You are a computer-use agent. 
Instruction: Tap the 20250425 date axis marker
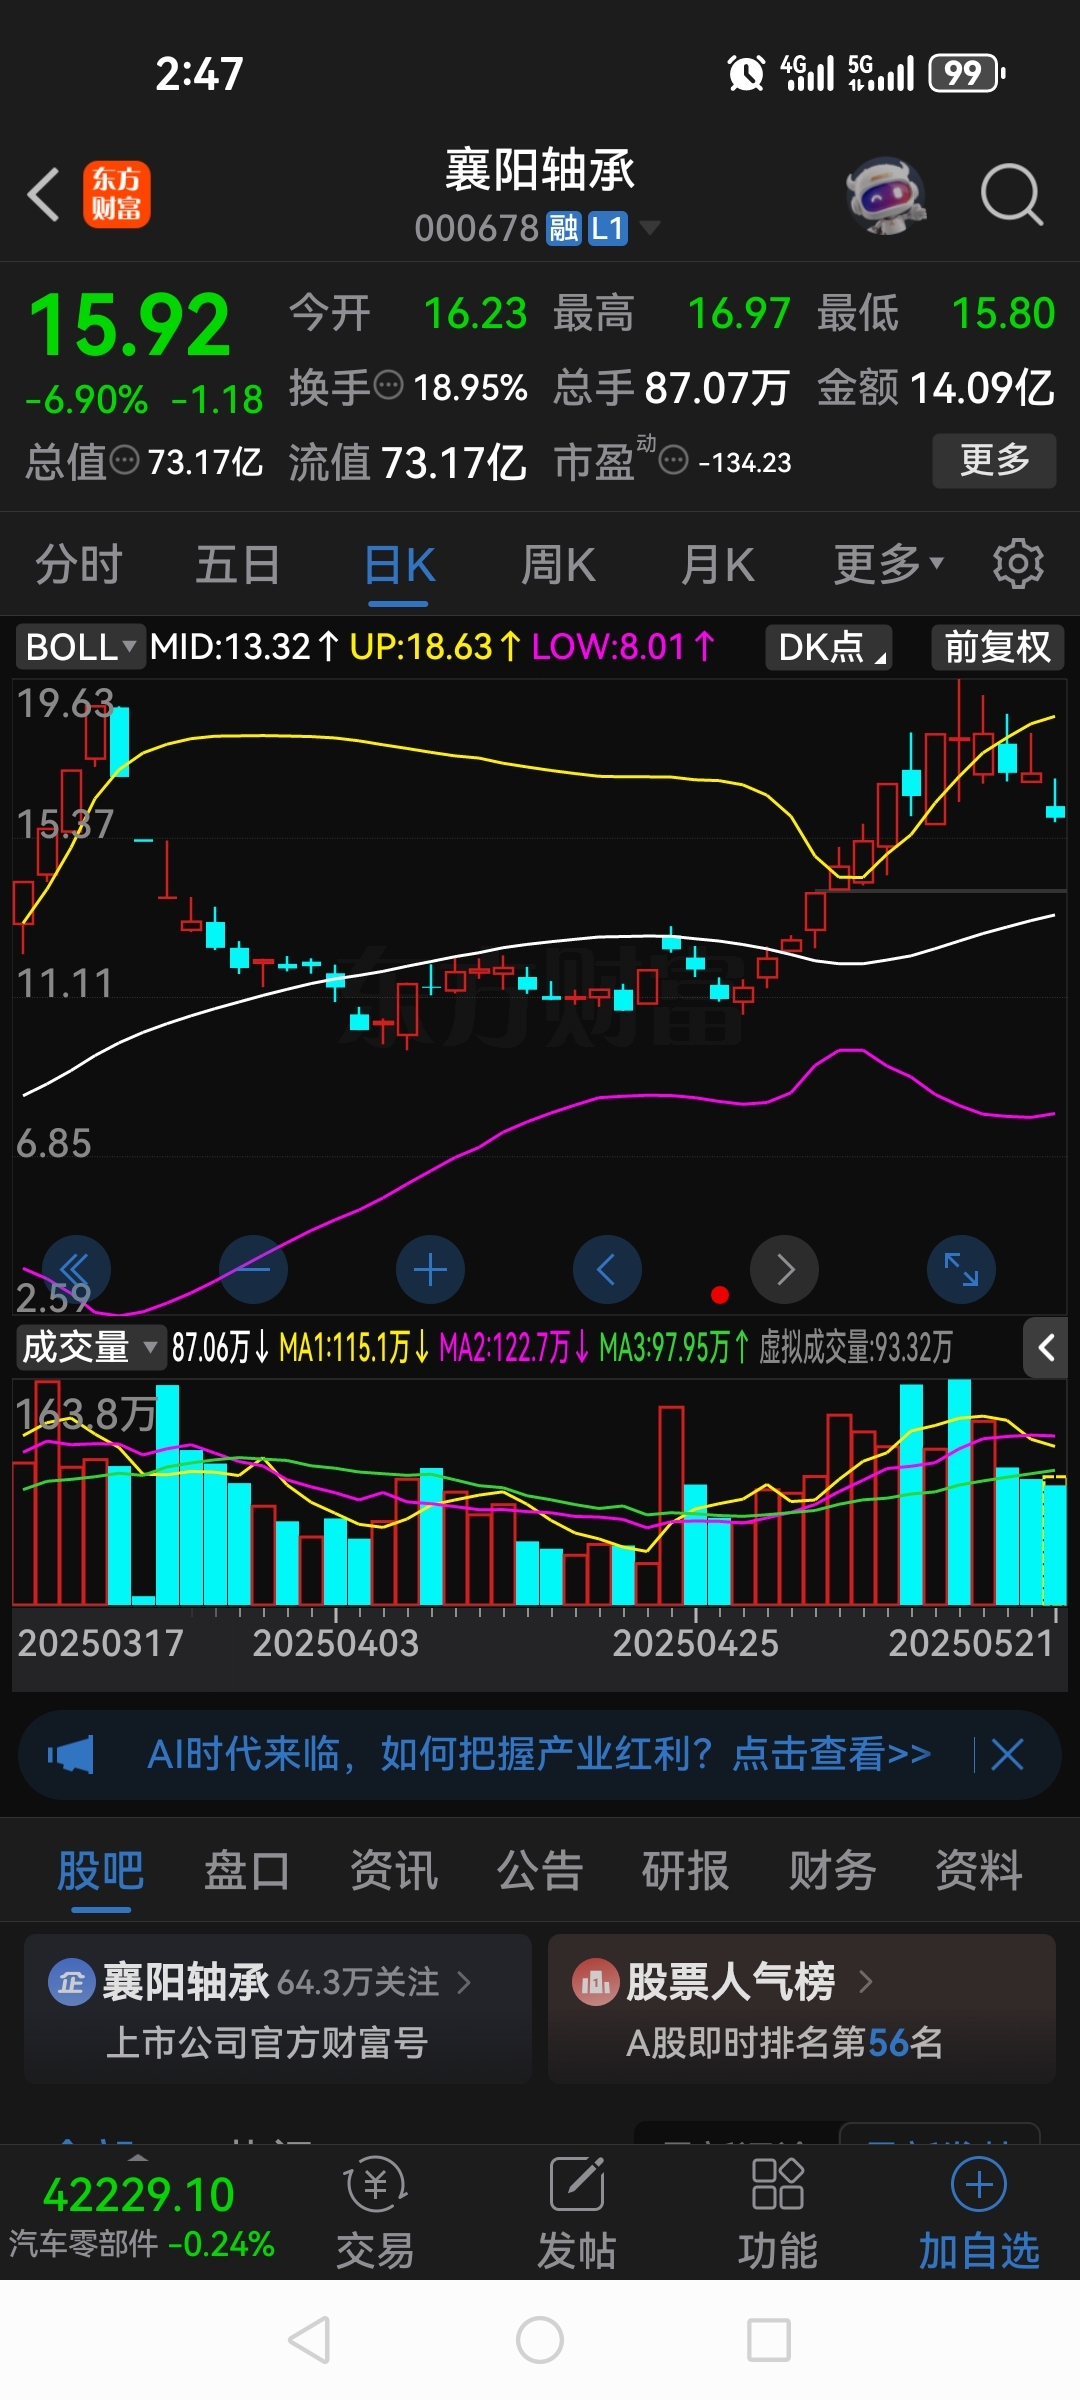(x=695, y=1643)
